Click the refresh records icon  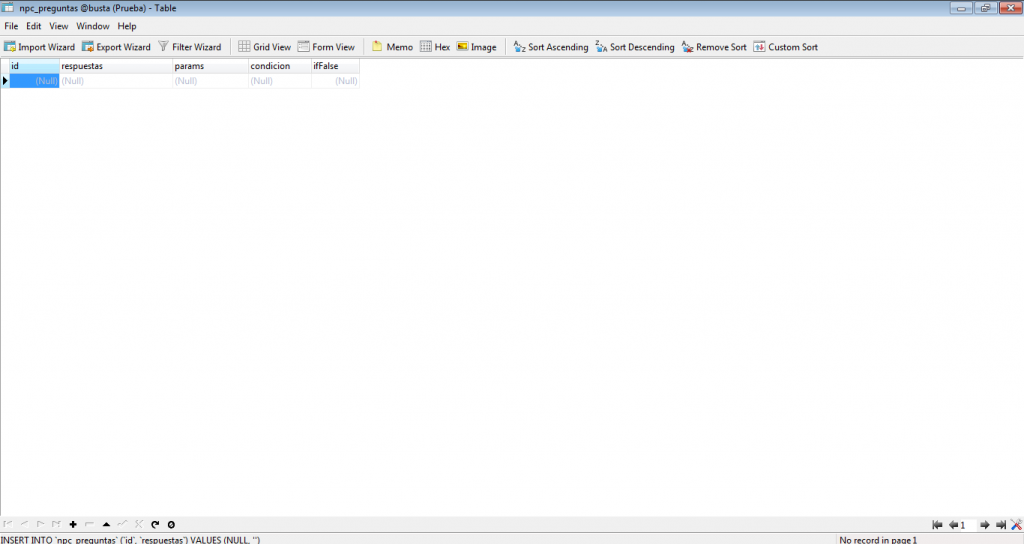pyautogui.click(x=155, y=524)
